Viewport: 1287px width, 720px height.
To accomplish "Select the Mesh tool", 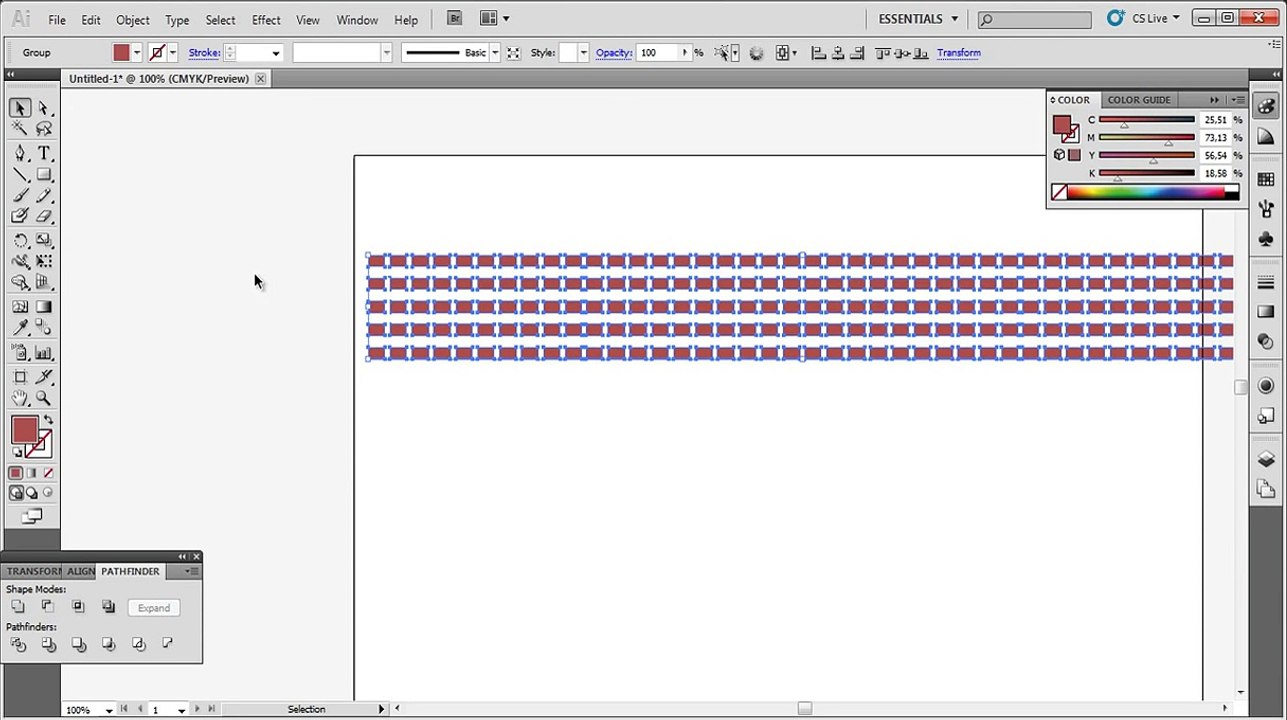I will tap(20, 308).
